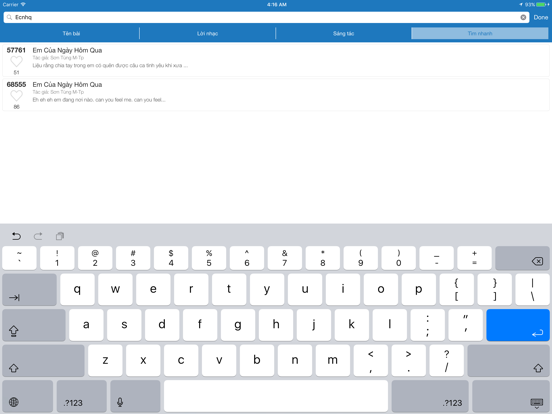Tap the letter n key
This screenshot has height=414, width=552.
point(295,360)
